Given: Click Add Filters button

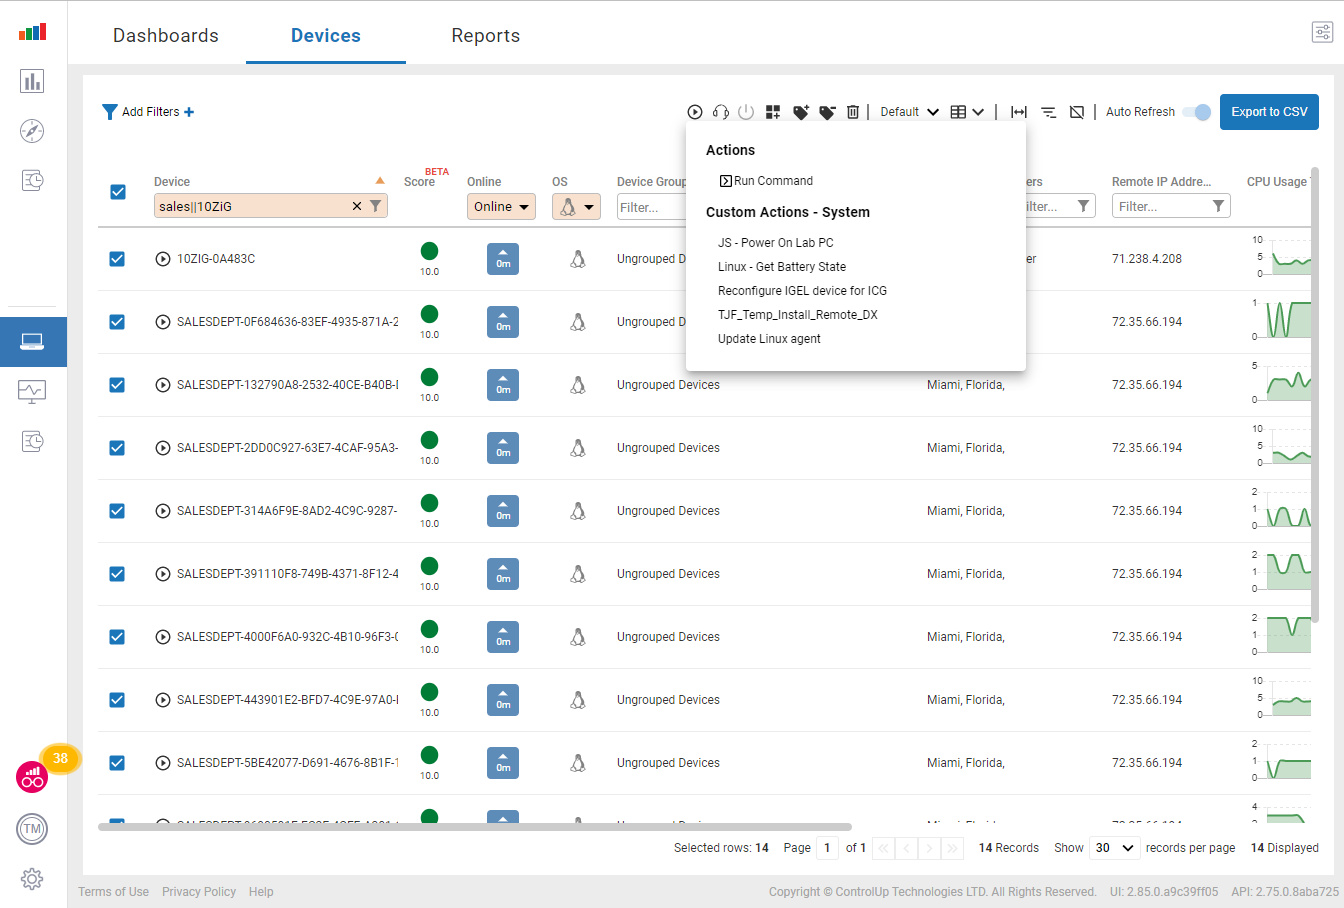Looking at the screenshot, I should tap(148, 112).
